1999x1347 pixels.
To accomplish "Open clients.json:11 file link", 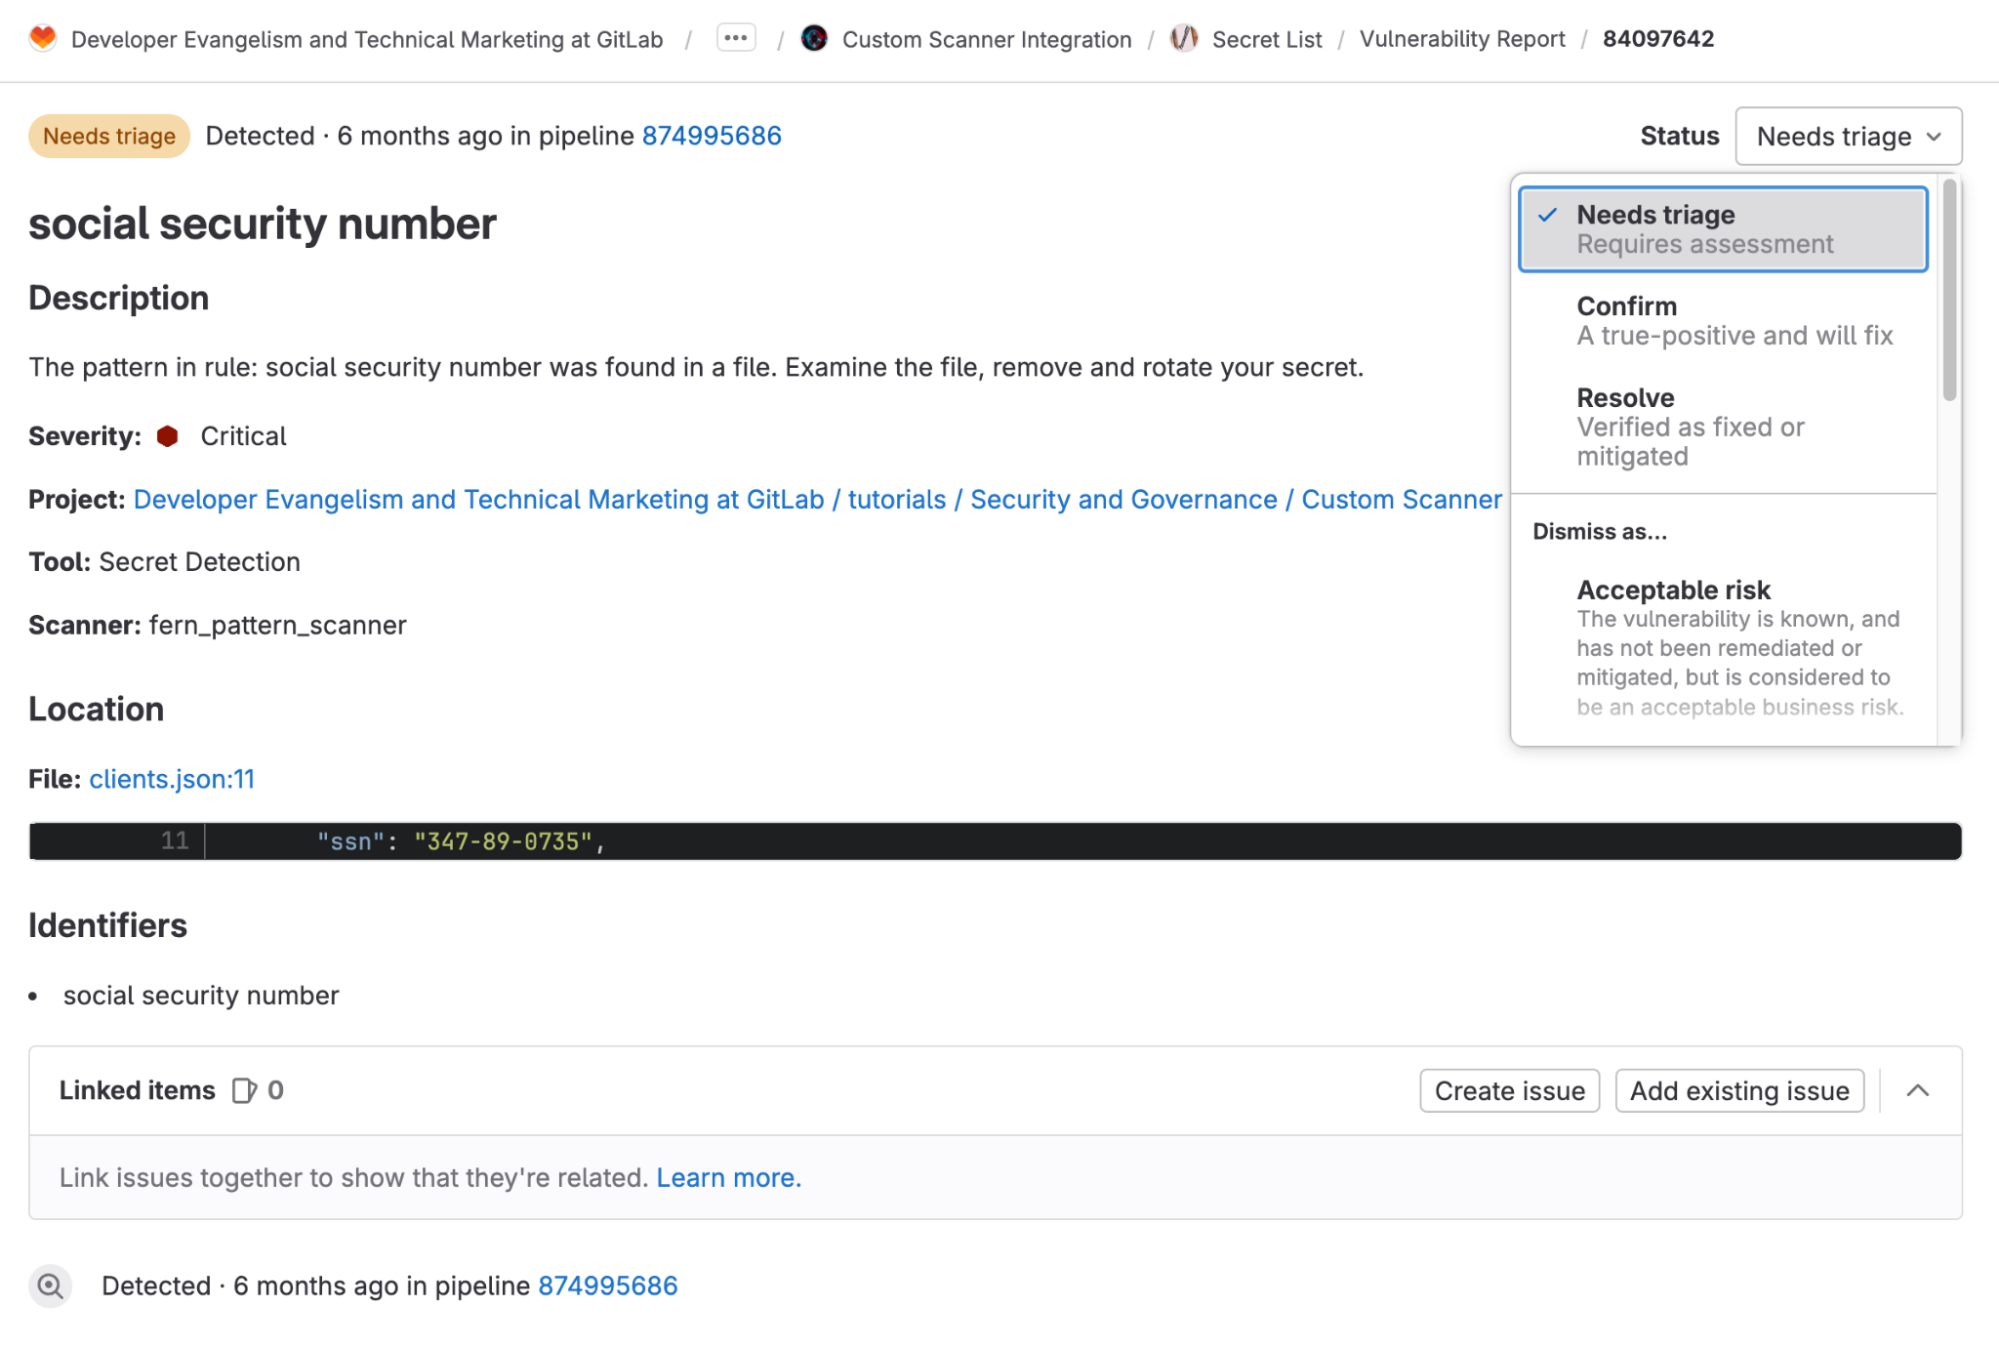I will [x=171, y=779].
